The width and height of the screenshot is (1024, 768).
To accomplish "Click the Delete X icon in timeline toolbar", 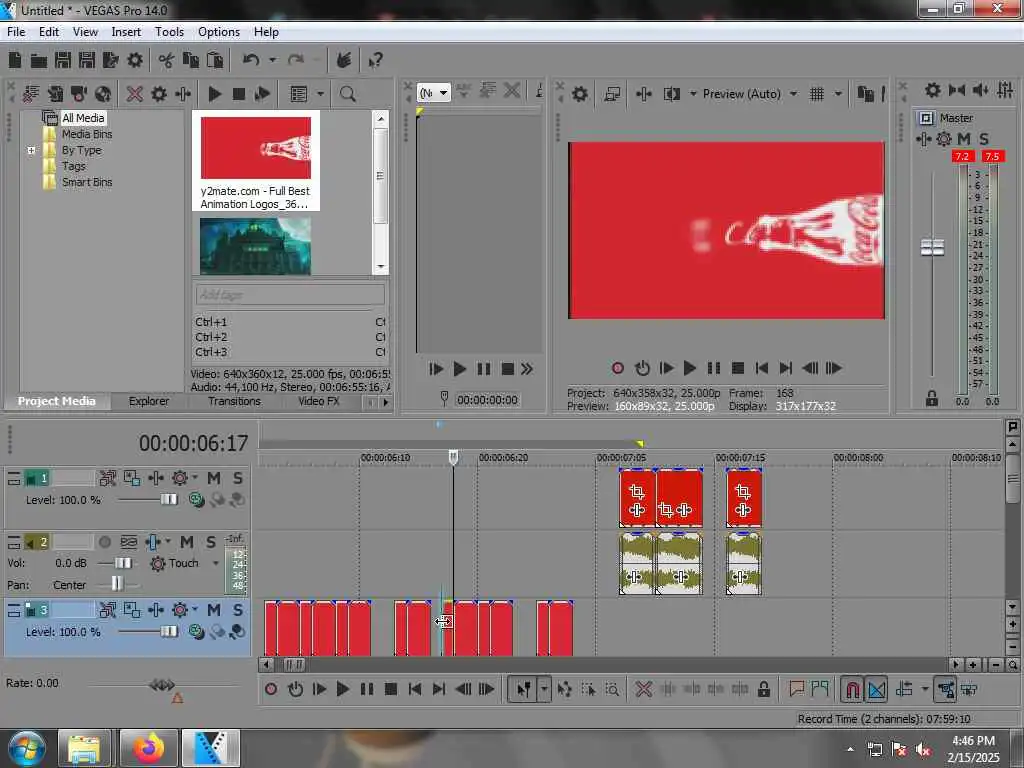I will (x=643, y=690).
